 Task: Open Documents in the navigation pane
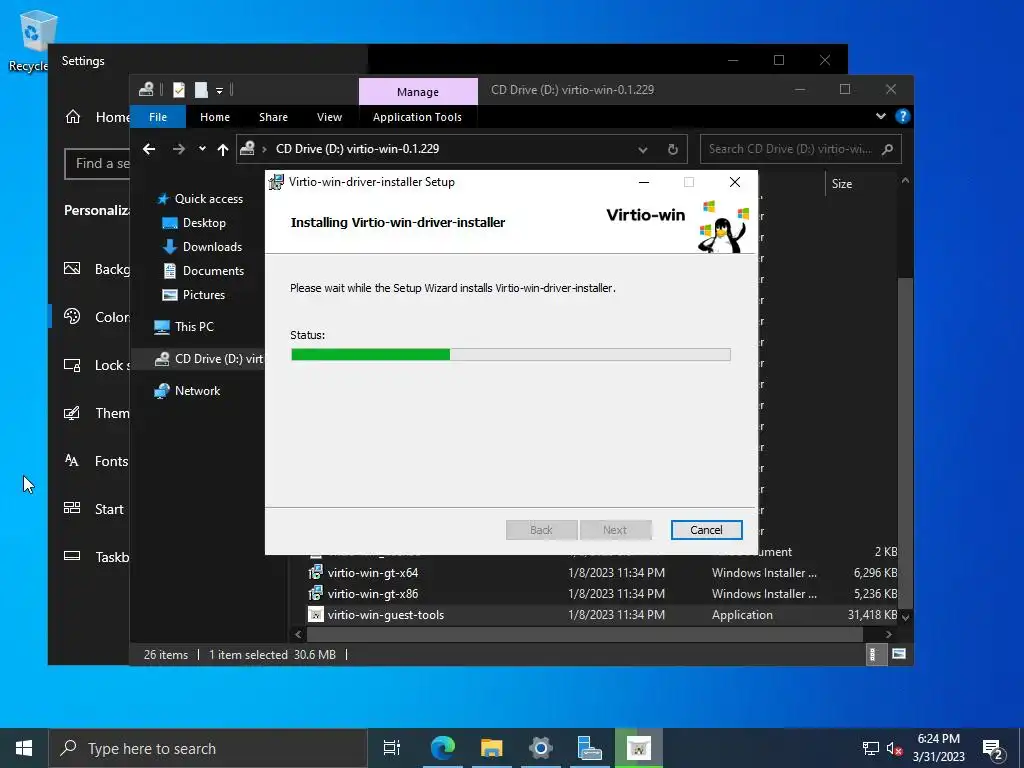[203, 270]
